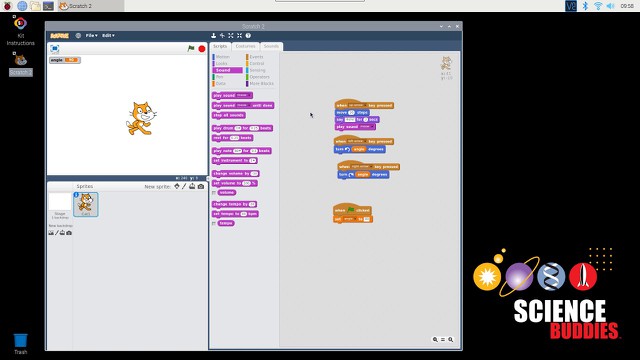640x360 pixels.
Task: Enable the tempo reporter checkbox
Action: [213, 223]
